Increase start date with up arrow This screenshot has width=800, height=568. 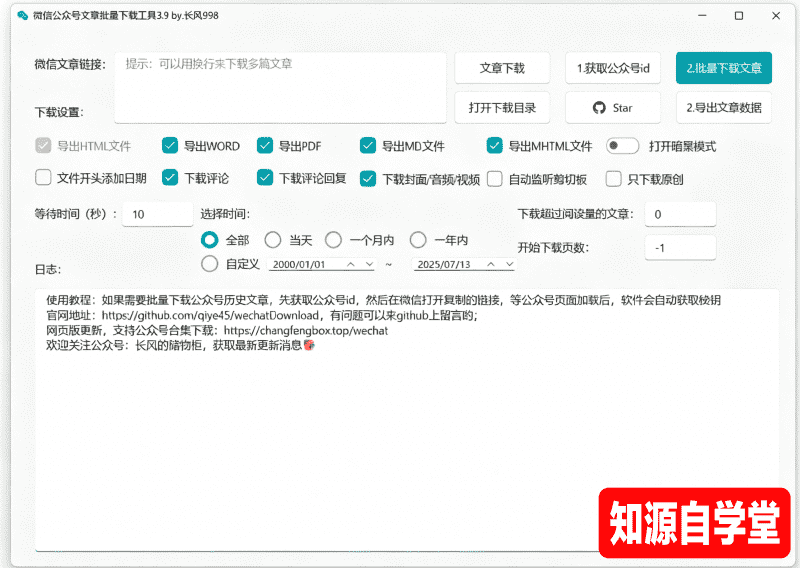[x=351, y=264]
